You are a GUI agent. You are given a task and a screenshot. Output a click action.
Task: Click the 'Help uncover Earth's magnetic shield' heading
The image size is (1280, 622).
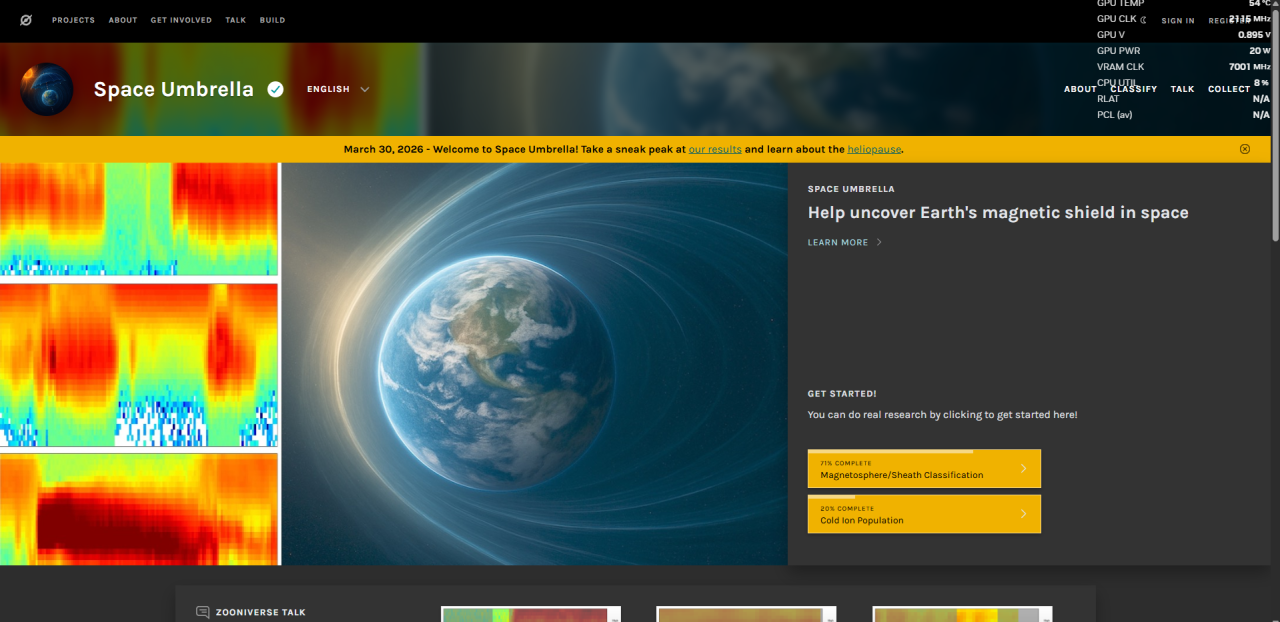[x=998, y=212]
